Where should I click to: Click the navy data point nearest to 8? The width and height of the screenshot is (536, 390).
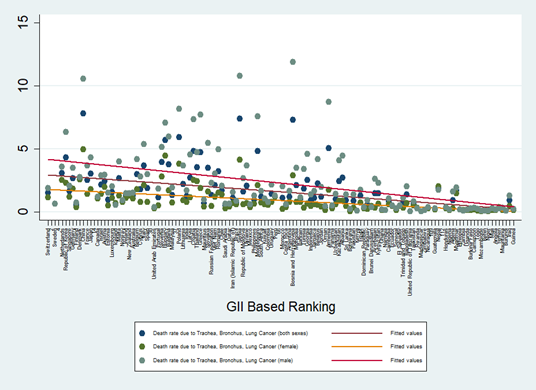coord(83,113)
